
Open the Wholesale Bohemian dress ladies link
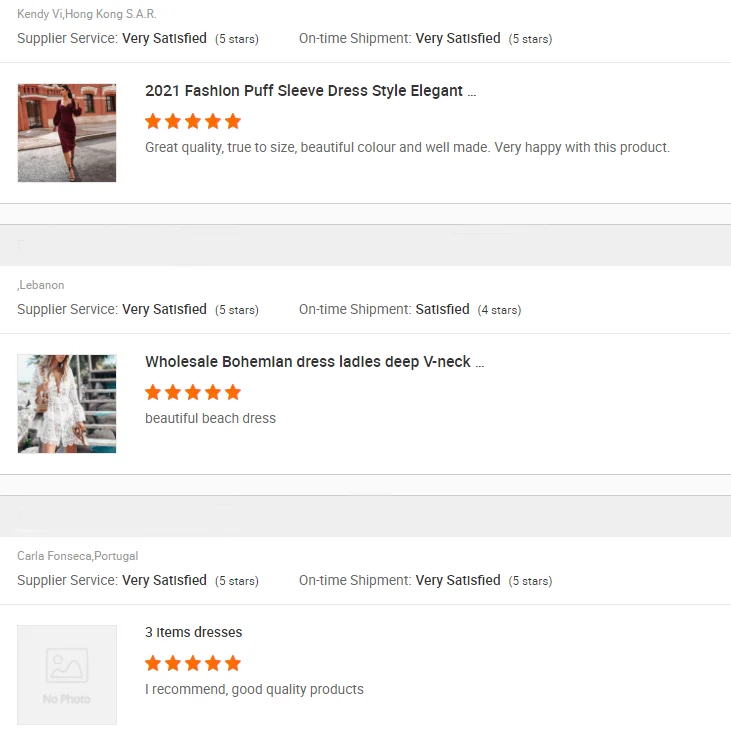pyautogui.click(x=314, y=362)
